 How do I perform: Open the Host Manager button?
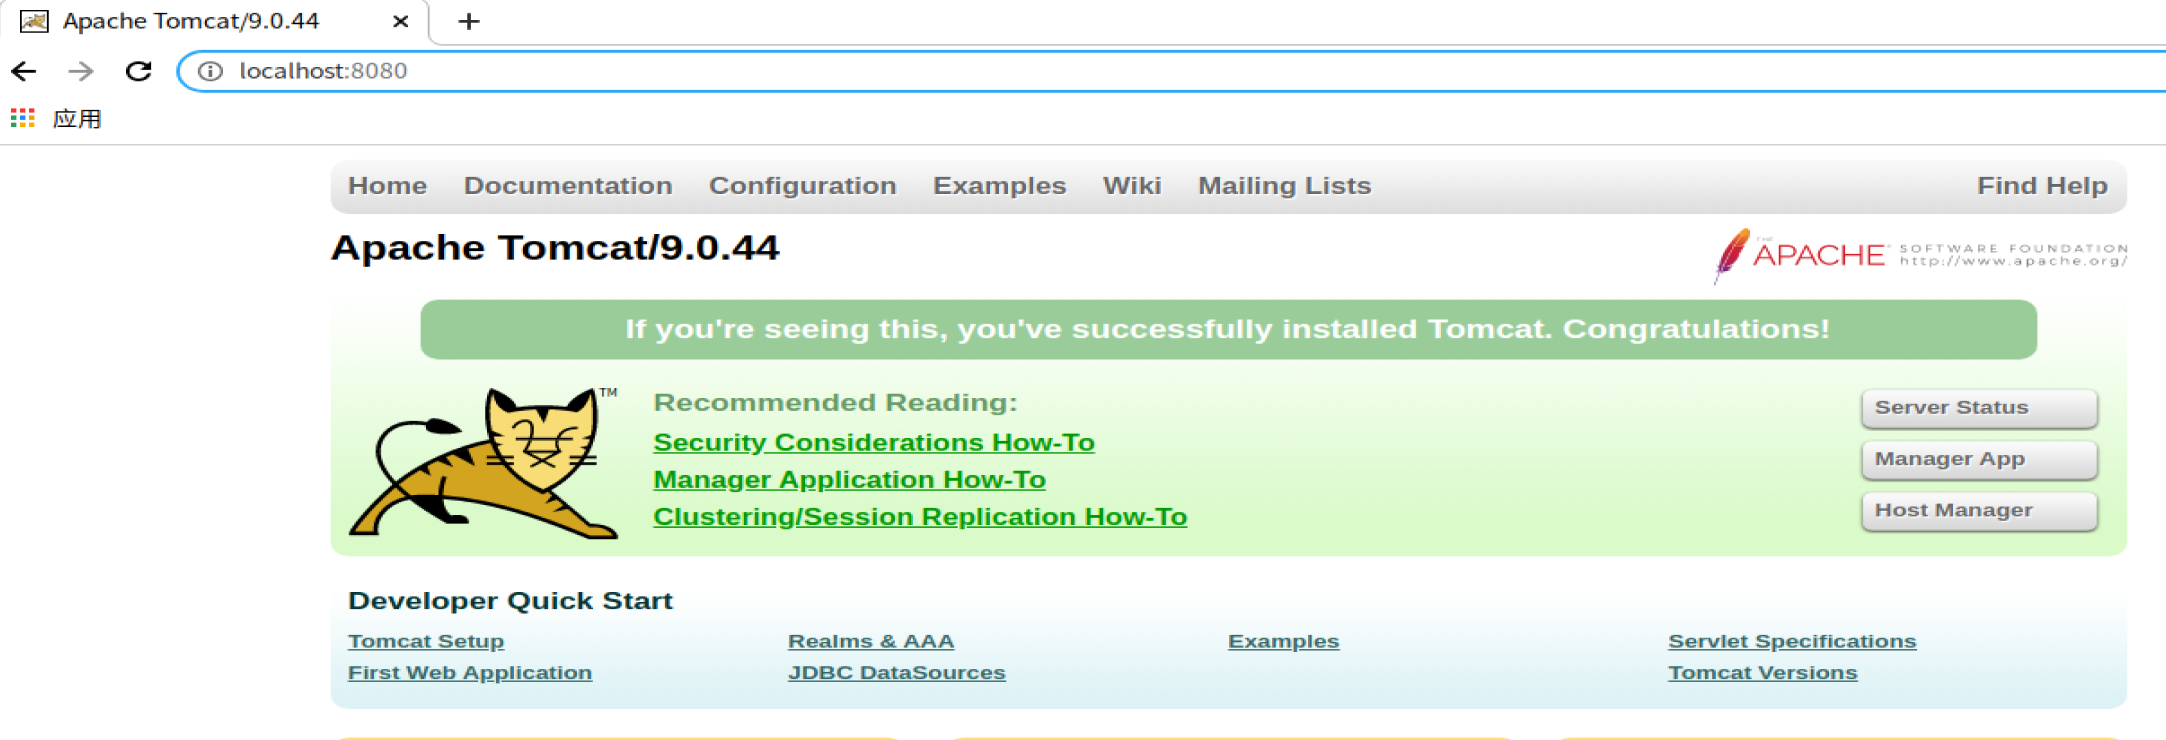pyautogui.click(x=1978, y=511)
